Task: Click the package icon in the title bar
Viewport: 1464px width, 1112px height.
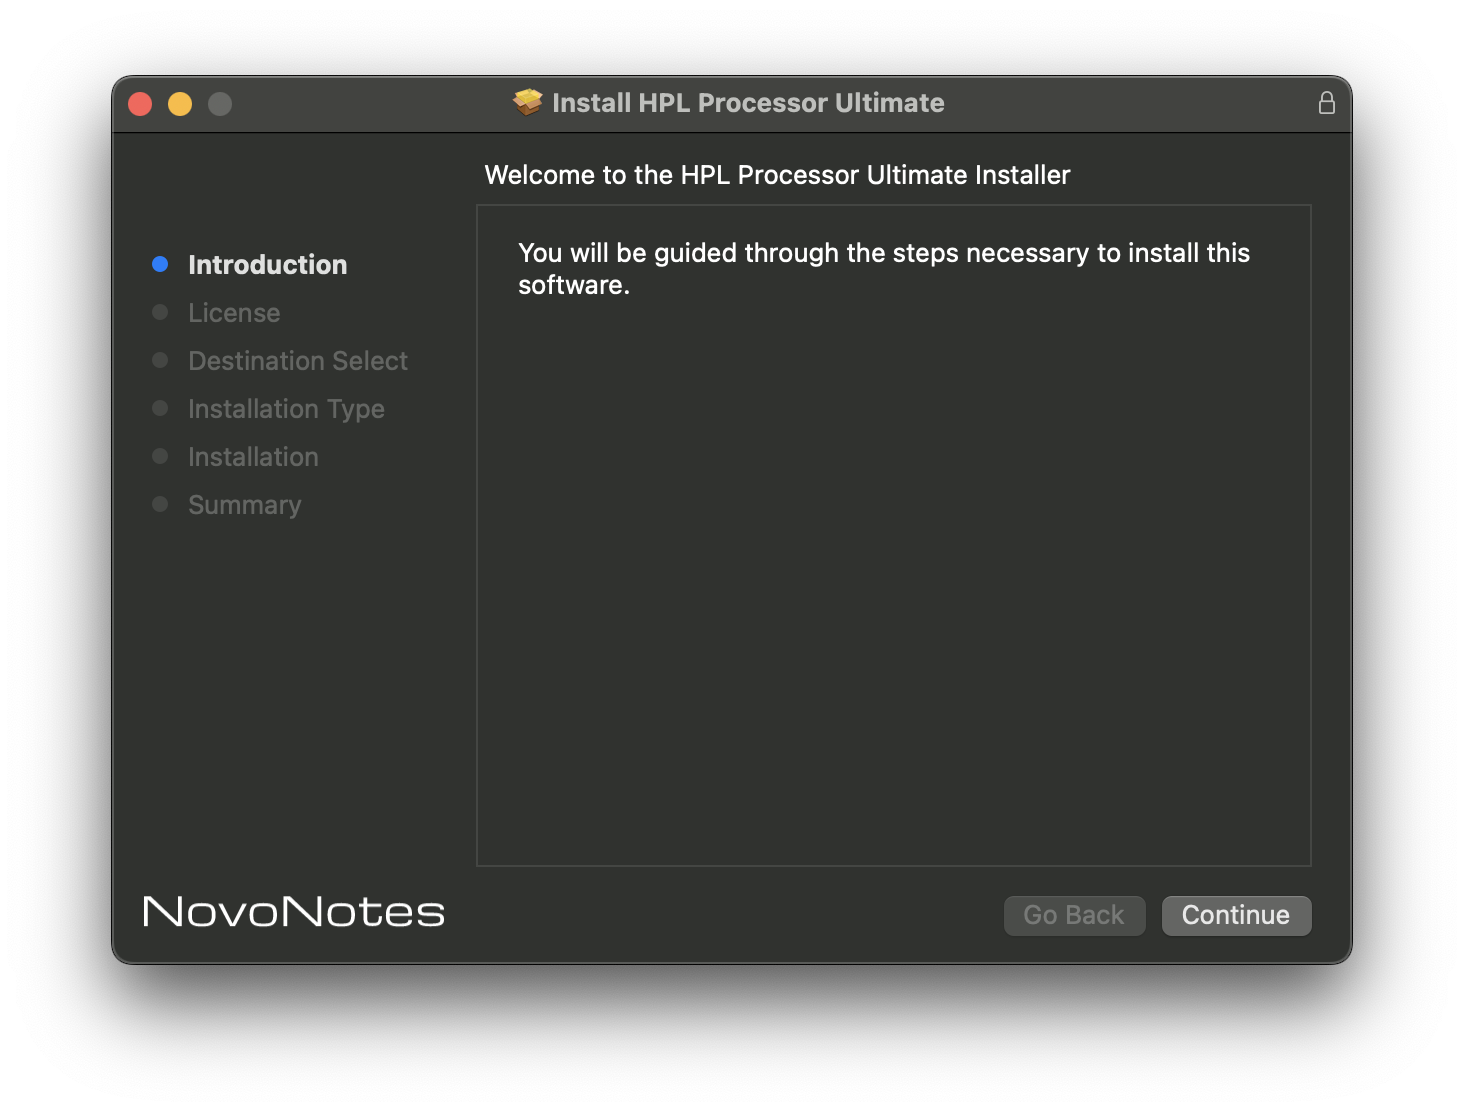Action: coord(527,102)
